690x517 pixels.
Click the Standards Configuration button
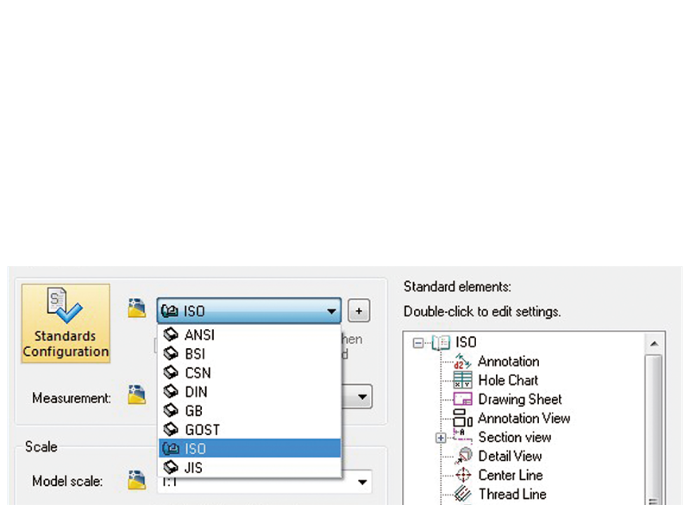(66, 322)
